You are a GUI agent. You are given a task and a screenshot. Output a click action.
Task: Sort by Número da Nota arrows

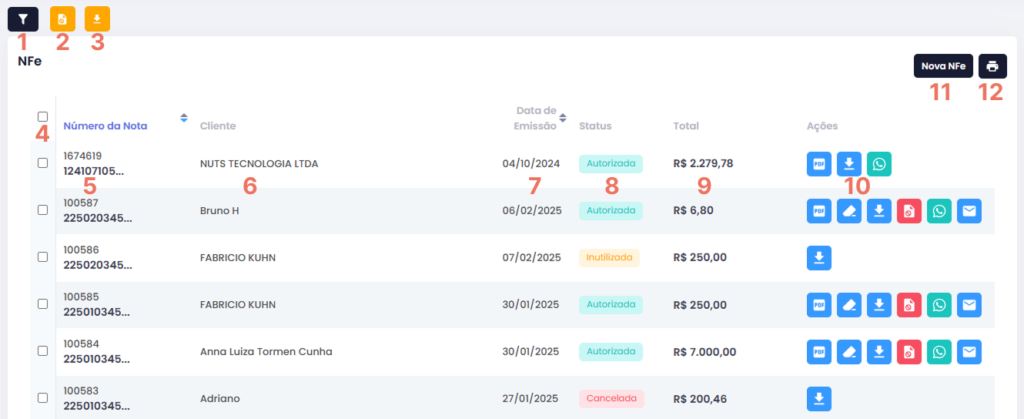coord(183,118)
